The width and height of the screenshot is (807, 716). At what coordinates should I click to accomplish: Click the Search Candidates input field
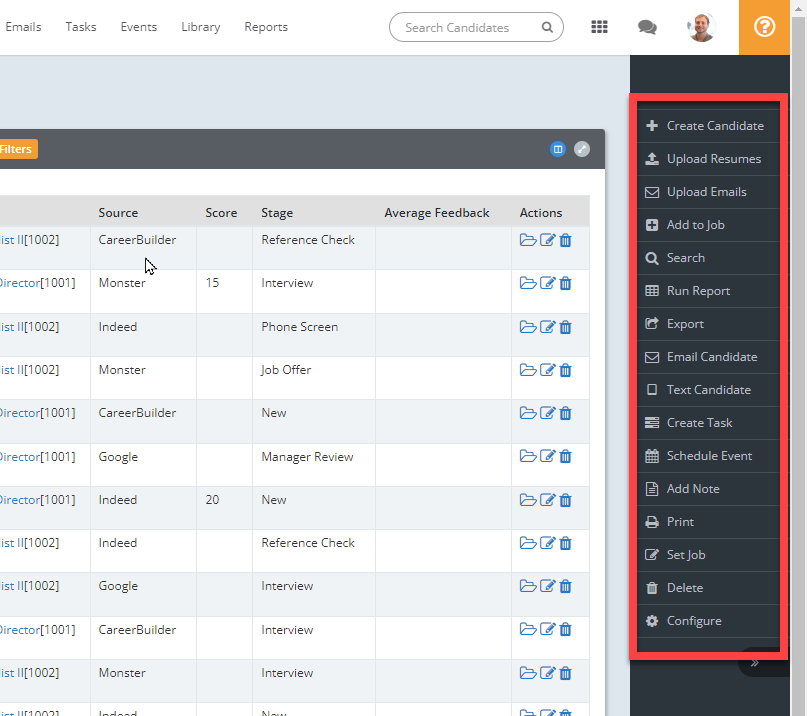coord(466,28)
